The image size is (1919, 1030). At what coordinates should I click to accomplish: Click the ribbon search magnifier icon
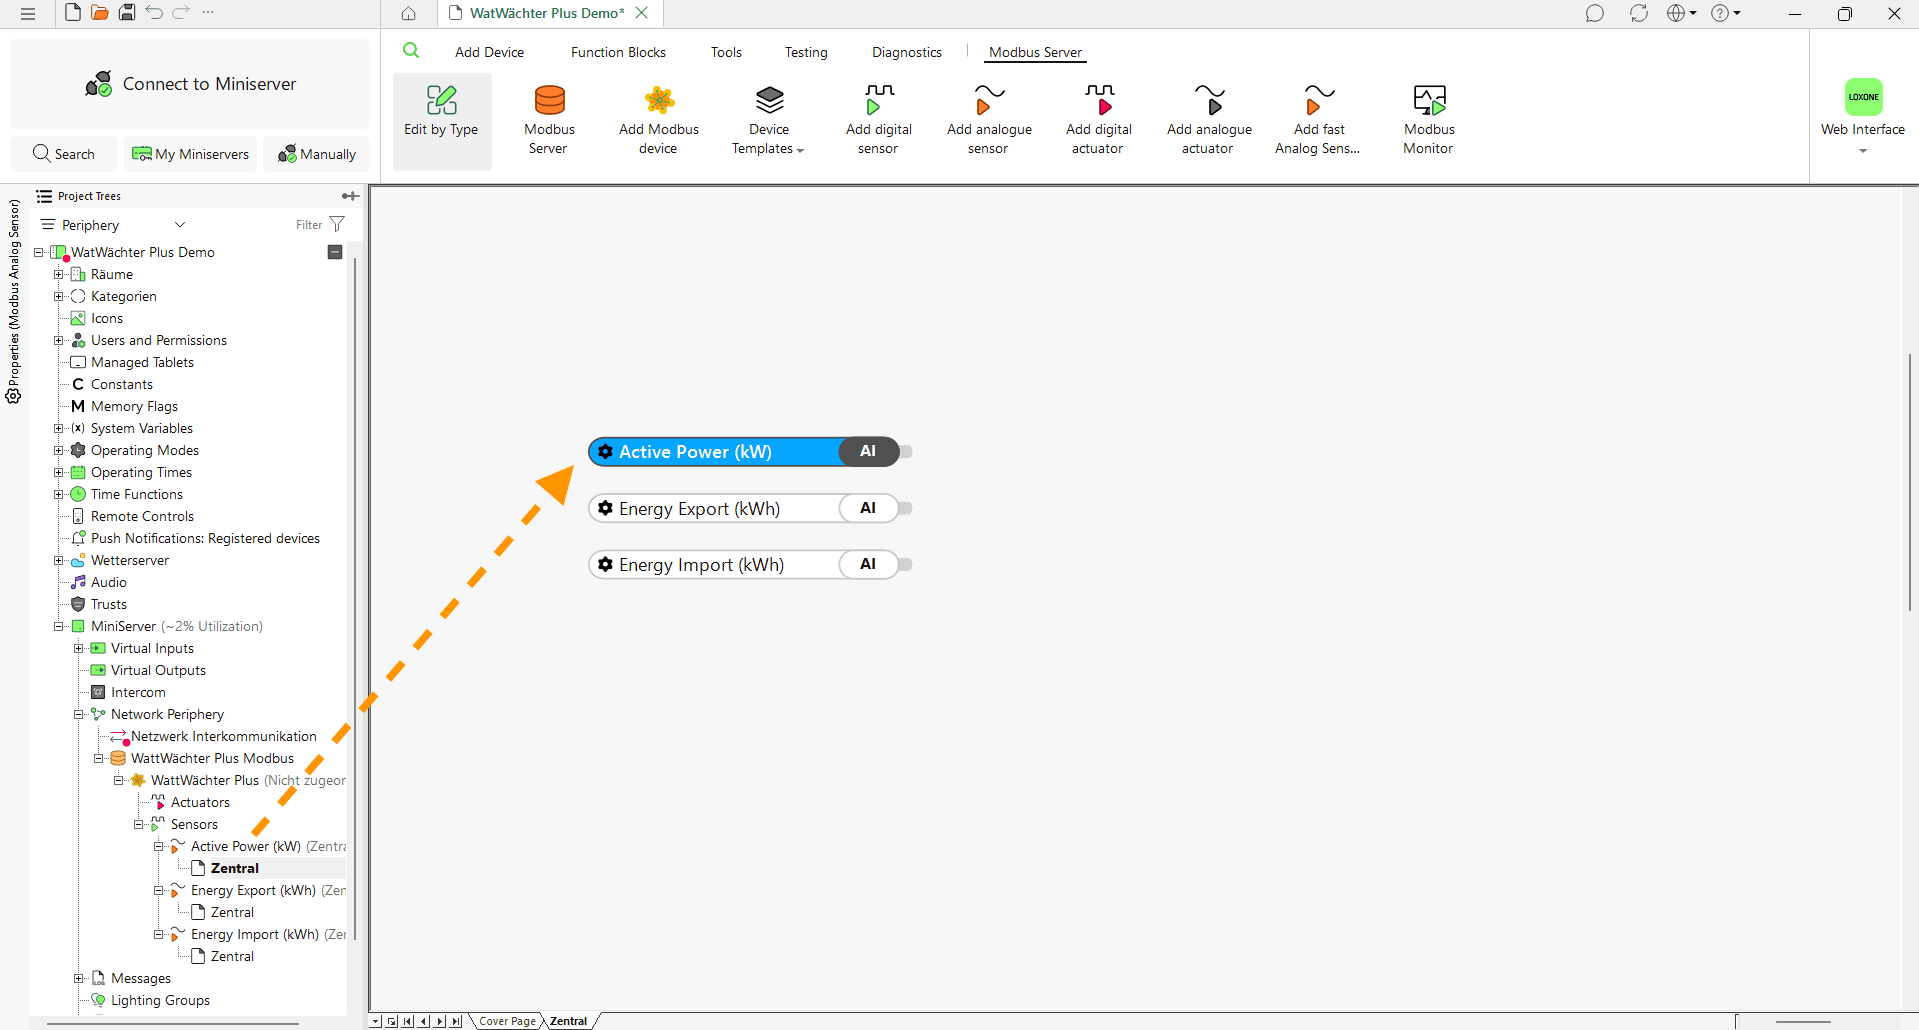[411, 51]
